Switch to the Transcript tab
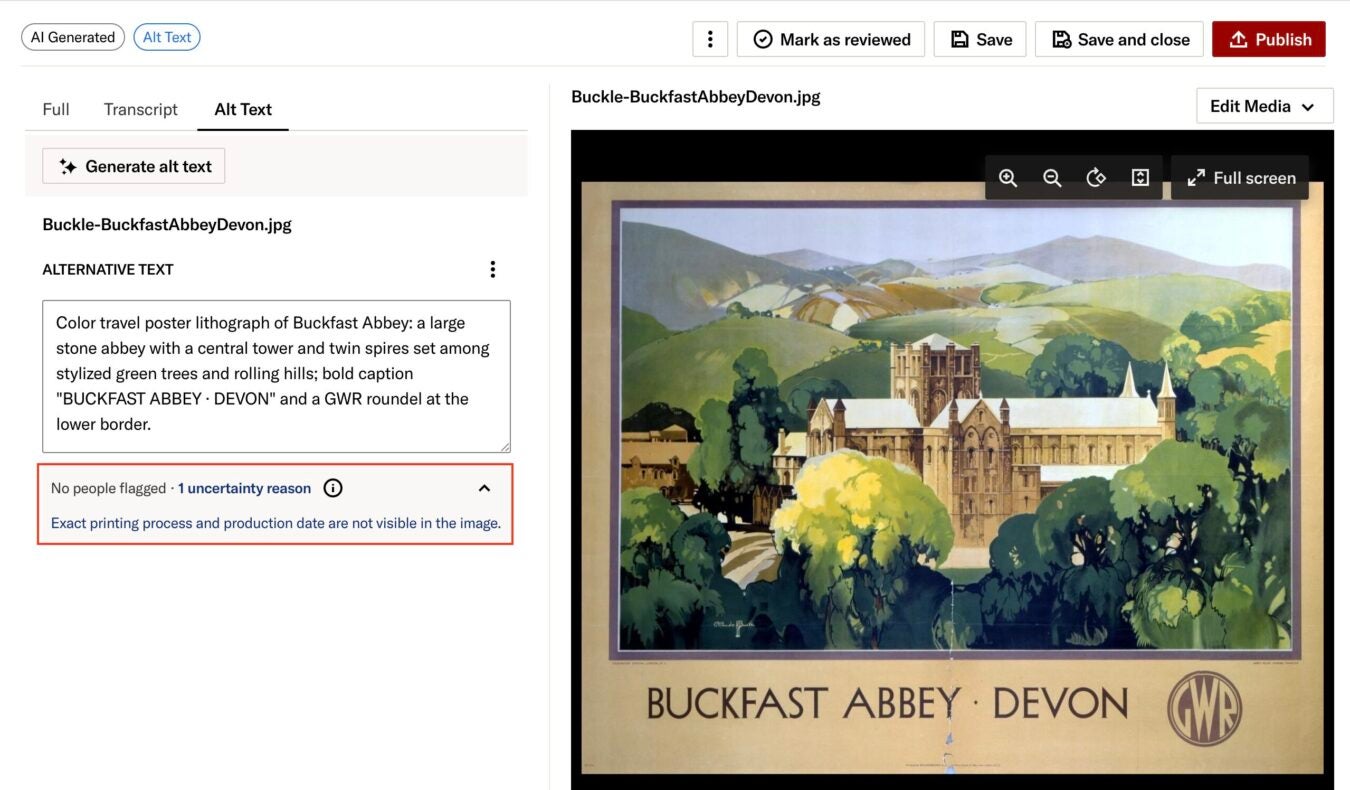The image size is (1350, 790). tap(141, 109)
